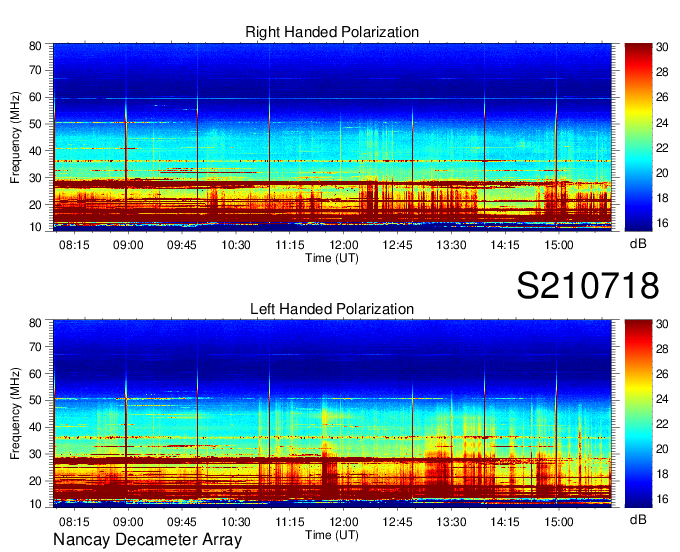Click 14:15 tick on Right Handed time axis
This screenshot has height=552, width=680.
click(x=505, y=245)
